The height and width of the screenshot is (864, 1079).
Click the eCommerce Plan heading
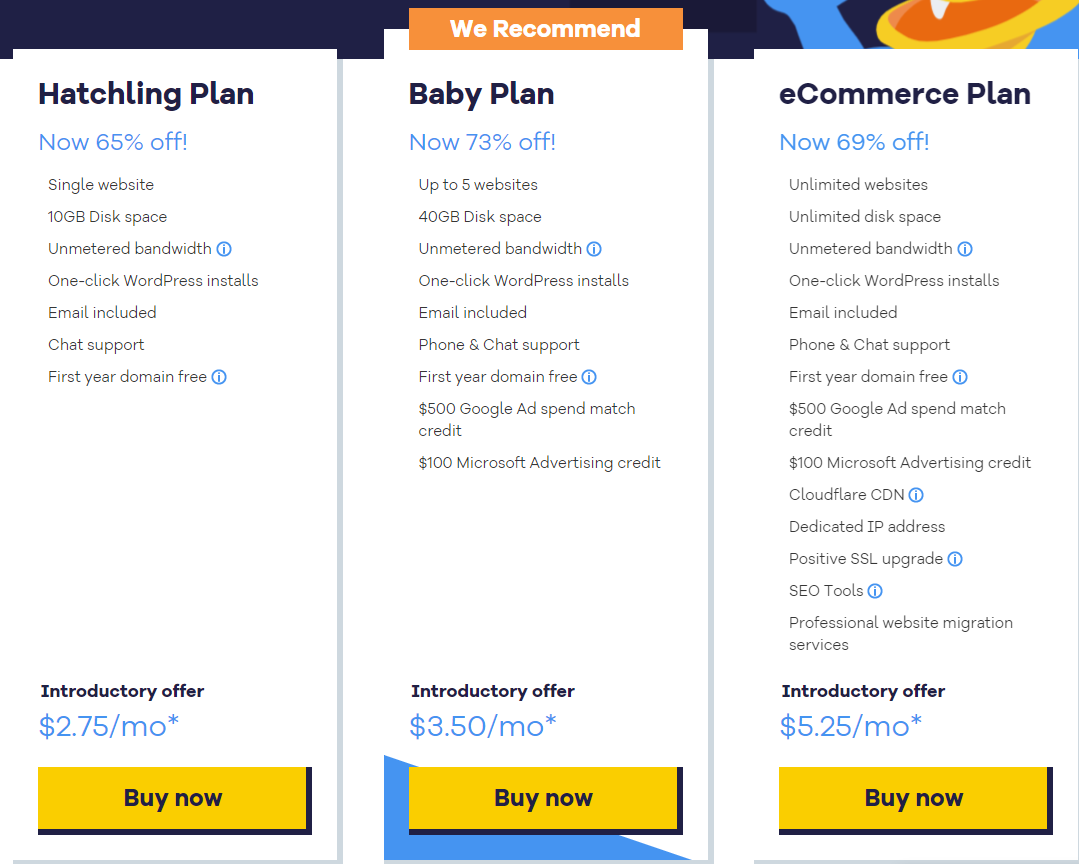click(904, 94)
